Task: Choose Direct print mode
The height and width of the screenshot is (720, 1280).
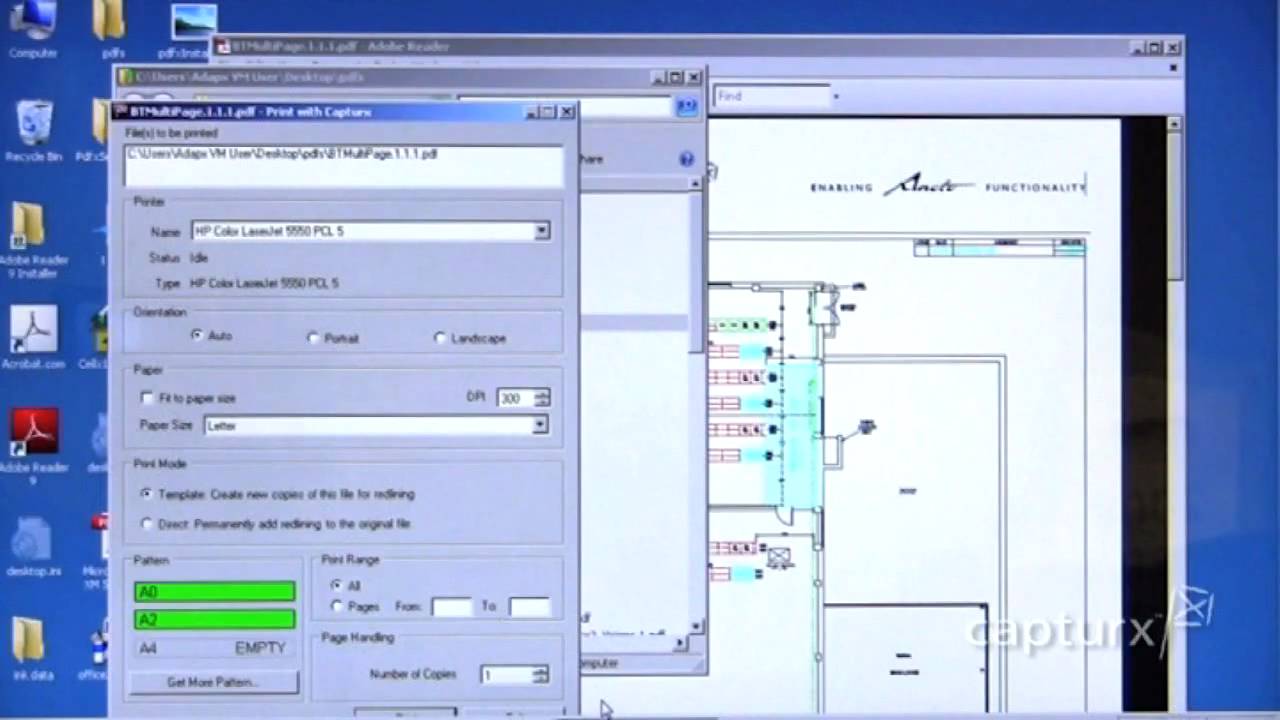Action: (x=147, y=523)
